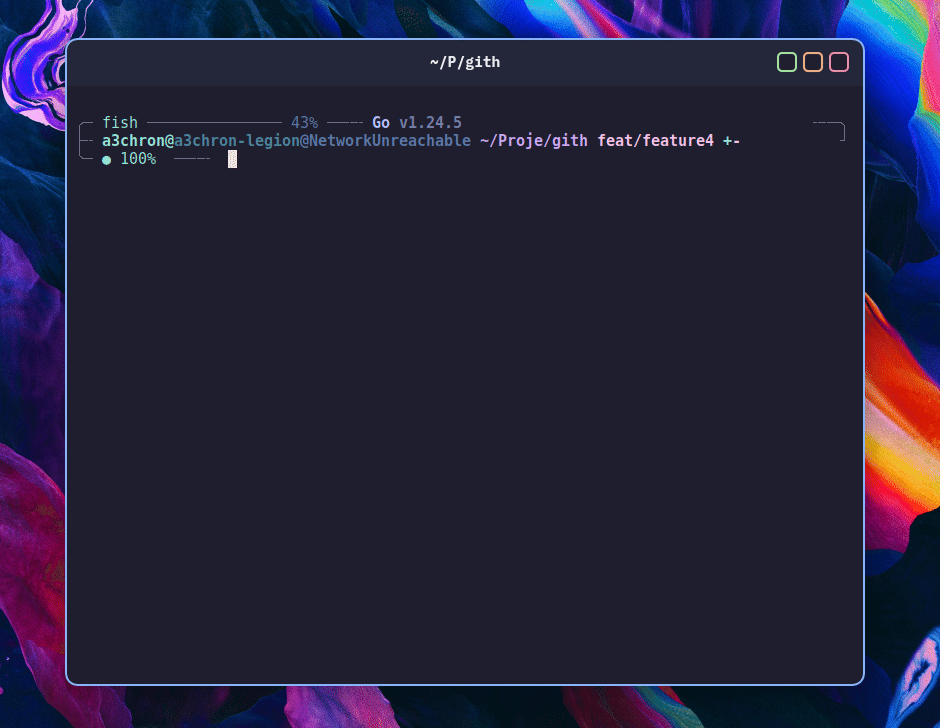Click the "+-" git status symbols

(731, 141)
